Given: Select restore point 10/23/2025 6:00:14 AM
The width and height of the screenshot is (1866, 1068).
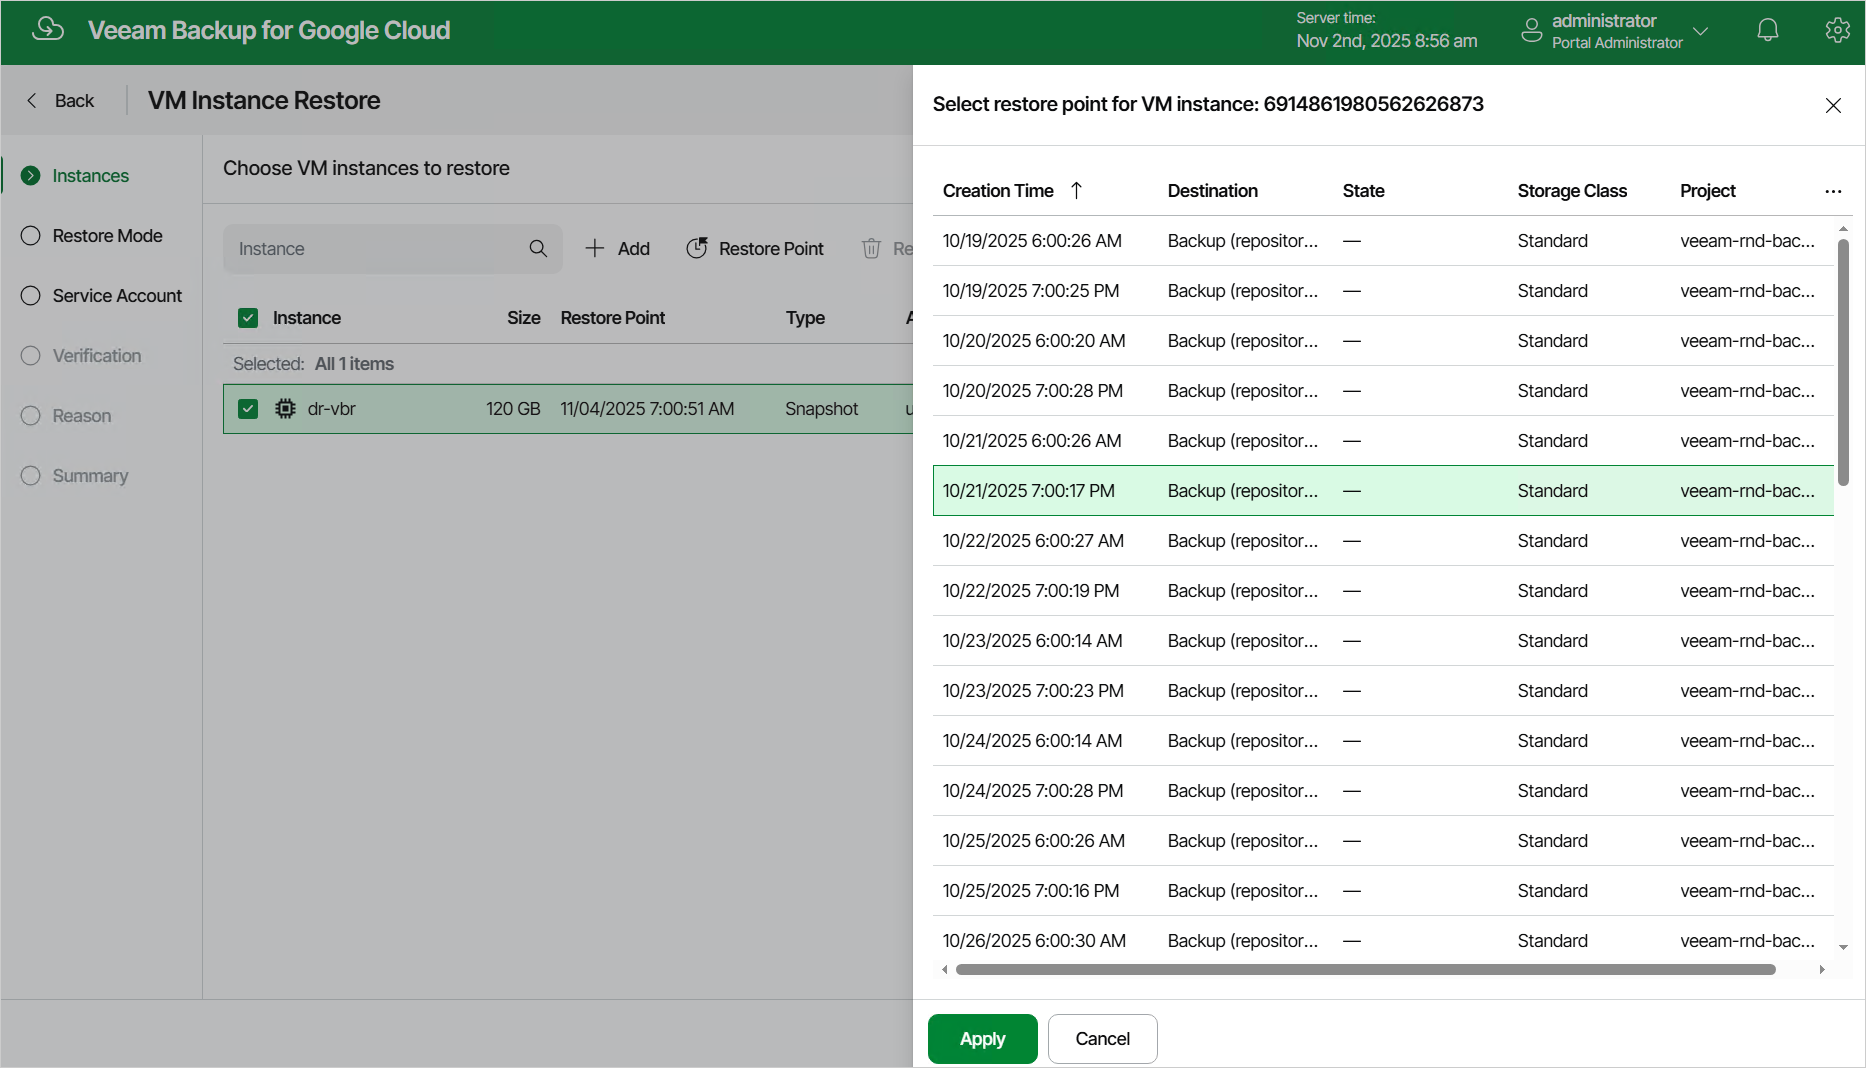Looking at the screenshot, I should [1383, 641].
